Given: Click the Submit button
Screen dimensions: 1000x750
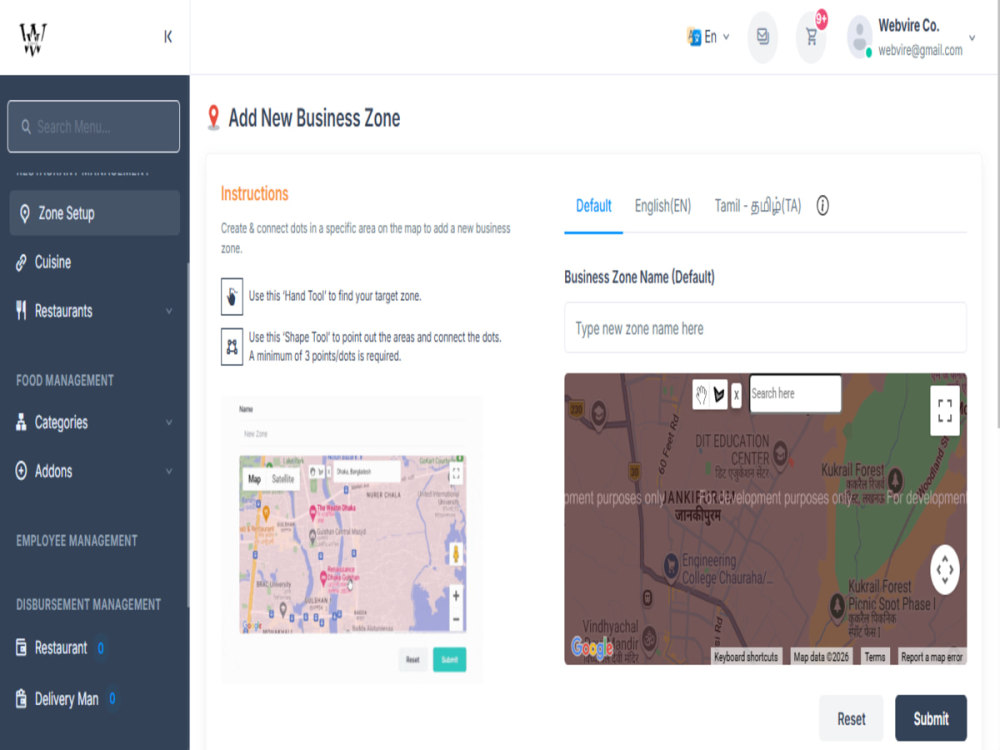Looking at the screenshot, I should (x=930, y=719).
